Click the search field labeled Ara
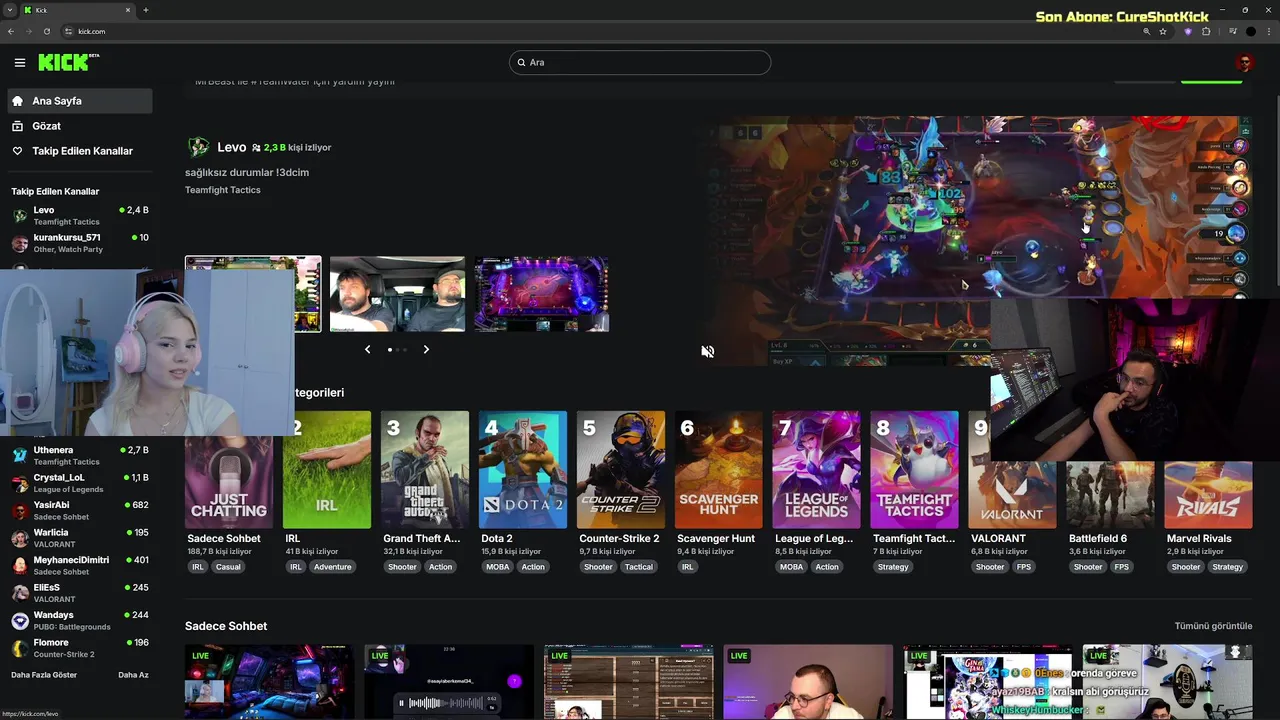This screenshot has height=720, width=1280. pos(640,62)
